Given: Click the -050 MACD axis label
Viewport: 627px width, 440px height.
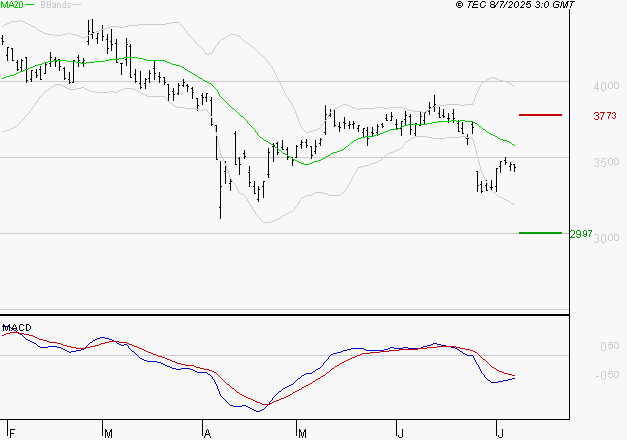Looking at the screenshot, I should point(607,375).
